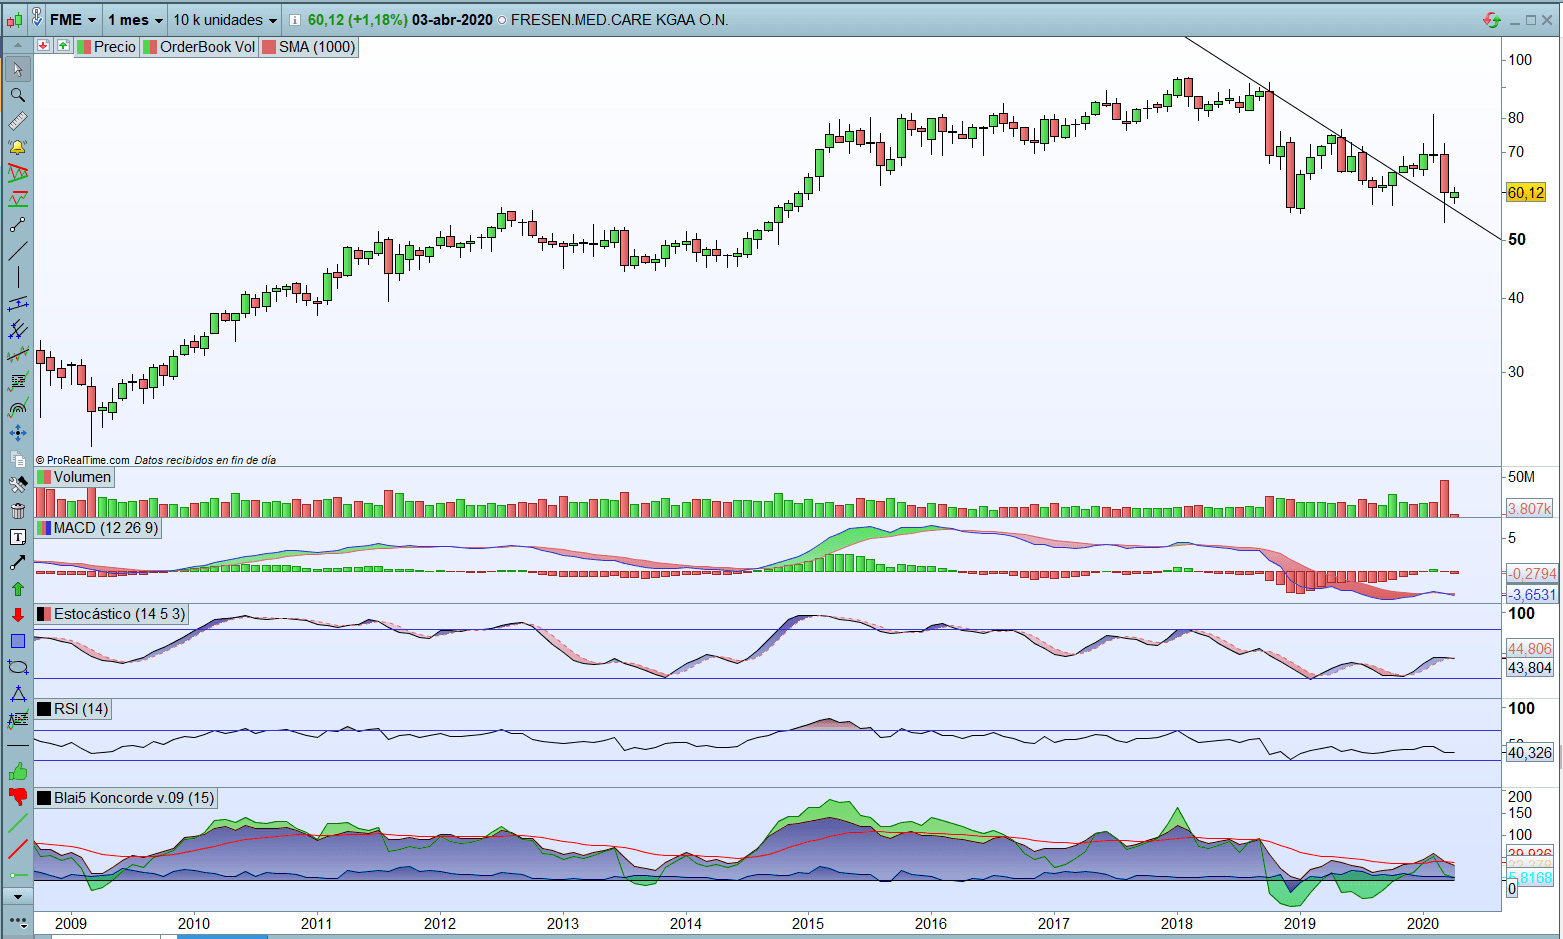The height and width of the screenshot is (939, 1563).
Task: Click the volume value 3.807k
Action: click(x=1530, y=509)
